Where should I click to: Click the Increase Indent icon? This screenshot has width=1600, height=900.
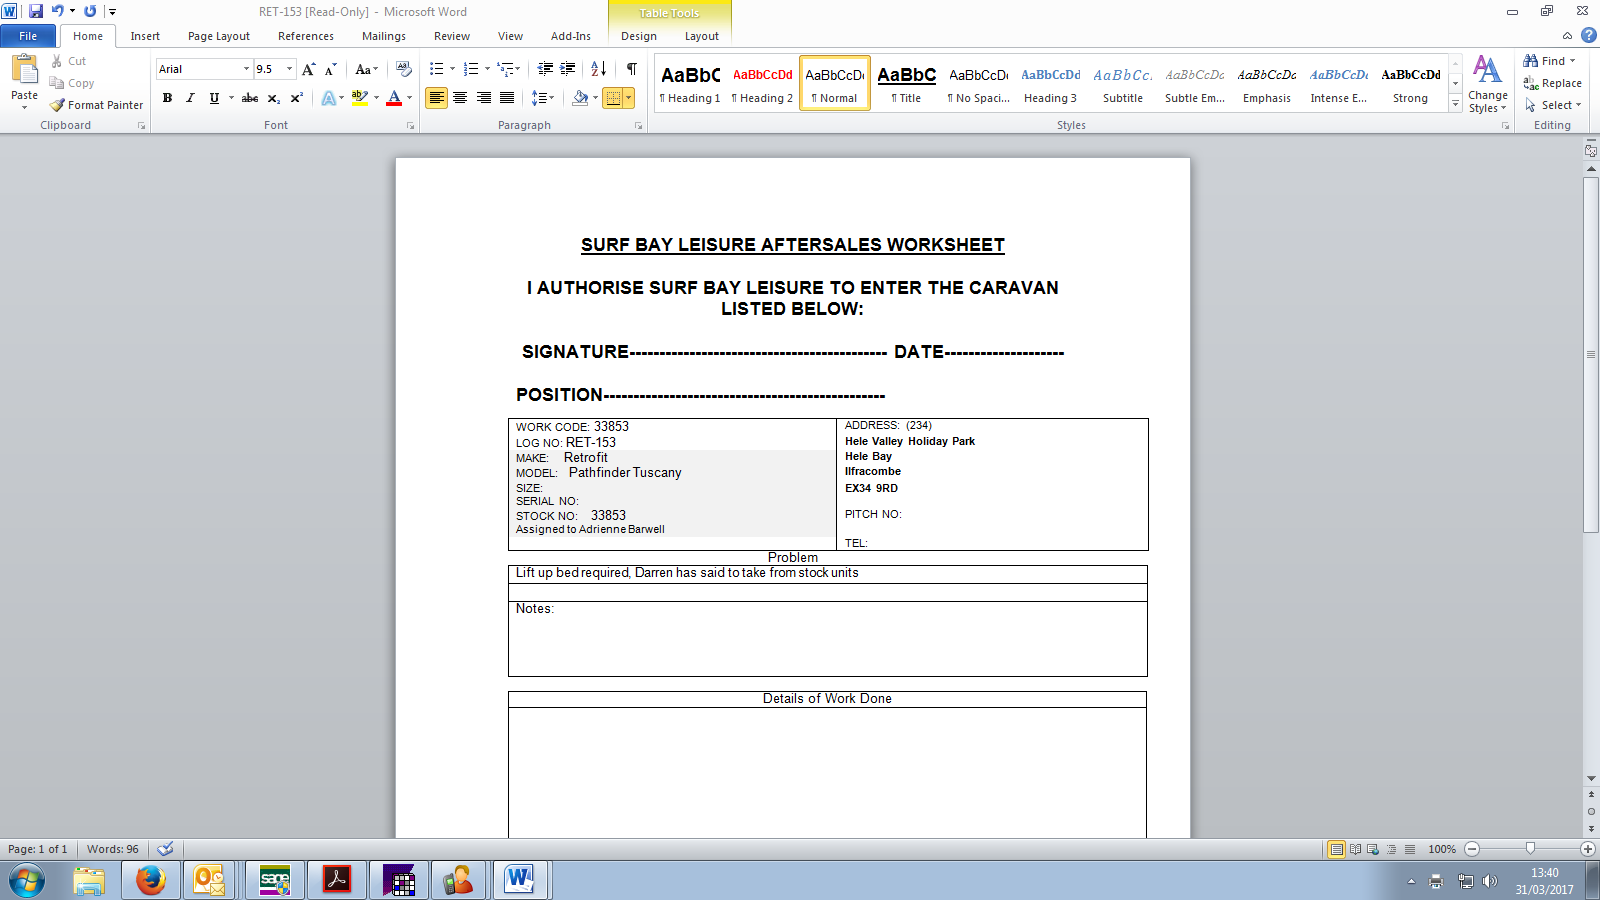(568, 69)
